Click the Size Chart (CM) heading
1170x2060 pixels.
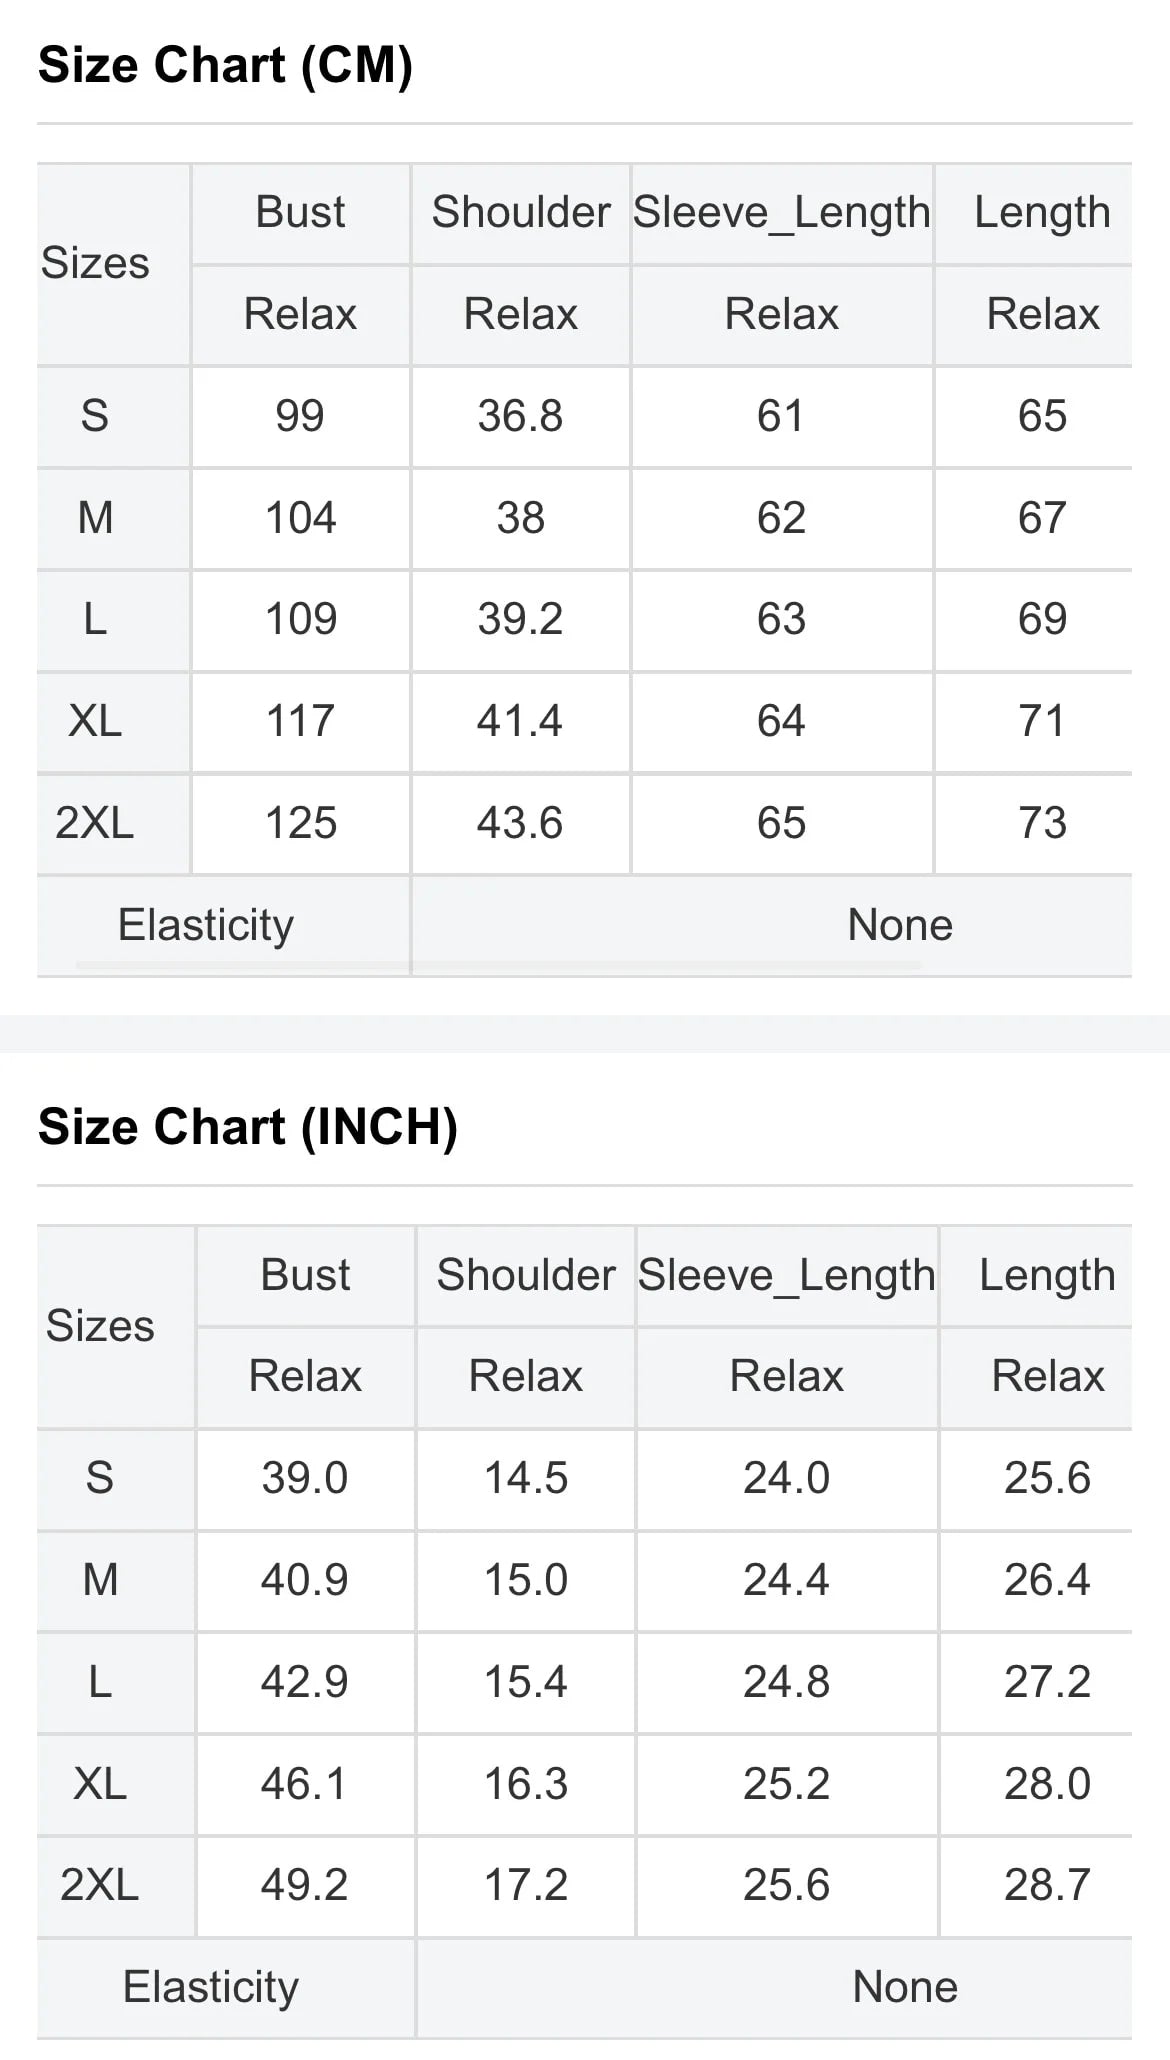[225, 66]
